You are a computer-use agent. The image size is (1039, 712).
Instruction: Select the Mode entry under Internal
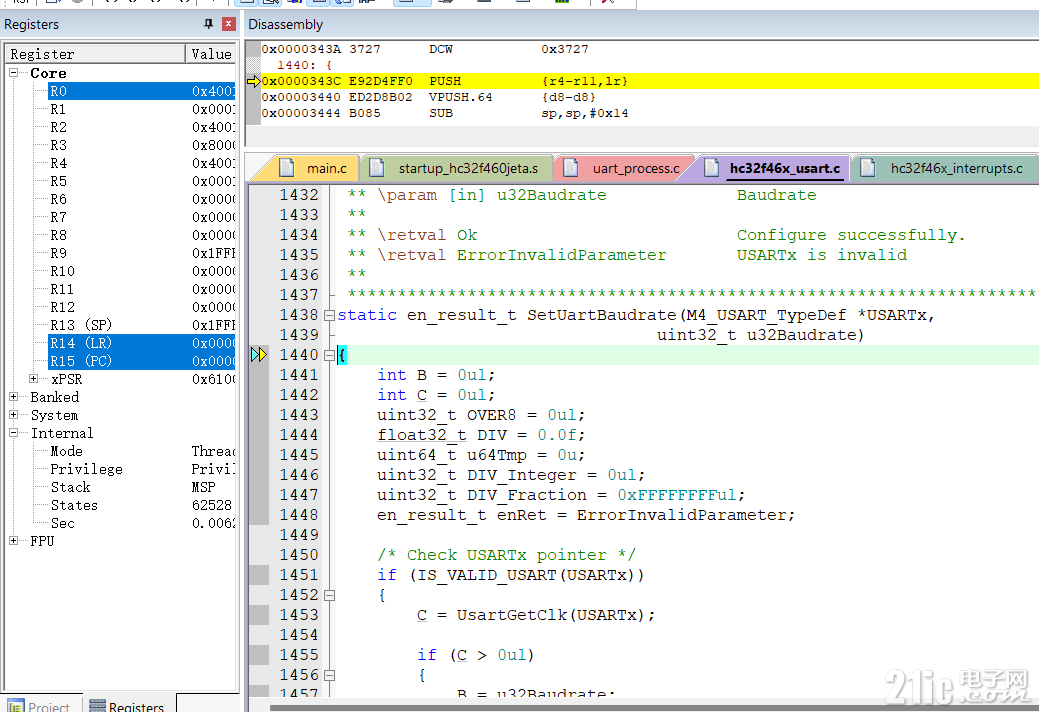click(142, 451)
